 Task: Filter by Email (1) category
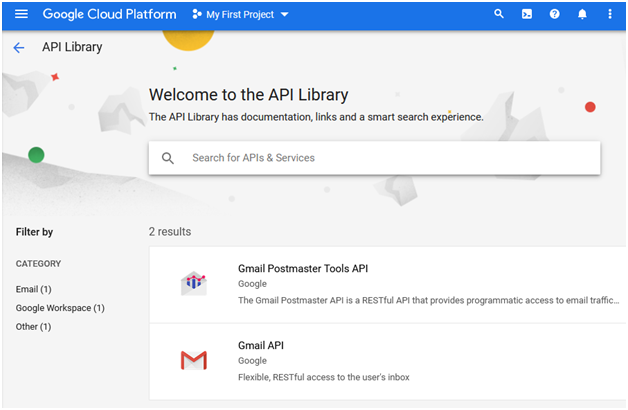click(x=34, y=289)
